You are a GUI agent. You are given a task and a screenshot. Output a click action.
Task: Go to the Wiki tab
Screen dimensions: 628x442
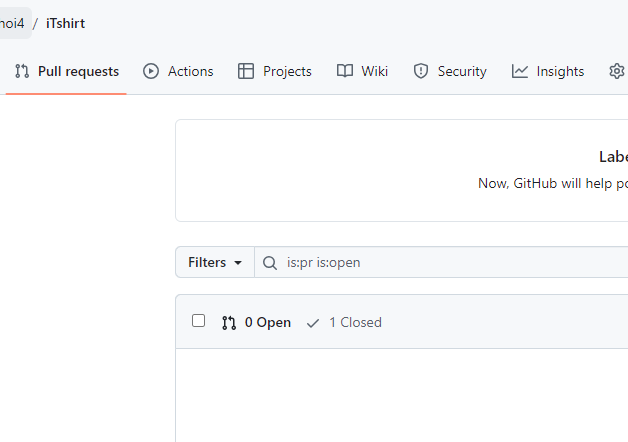click(x=362, y=71)
